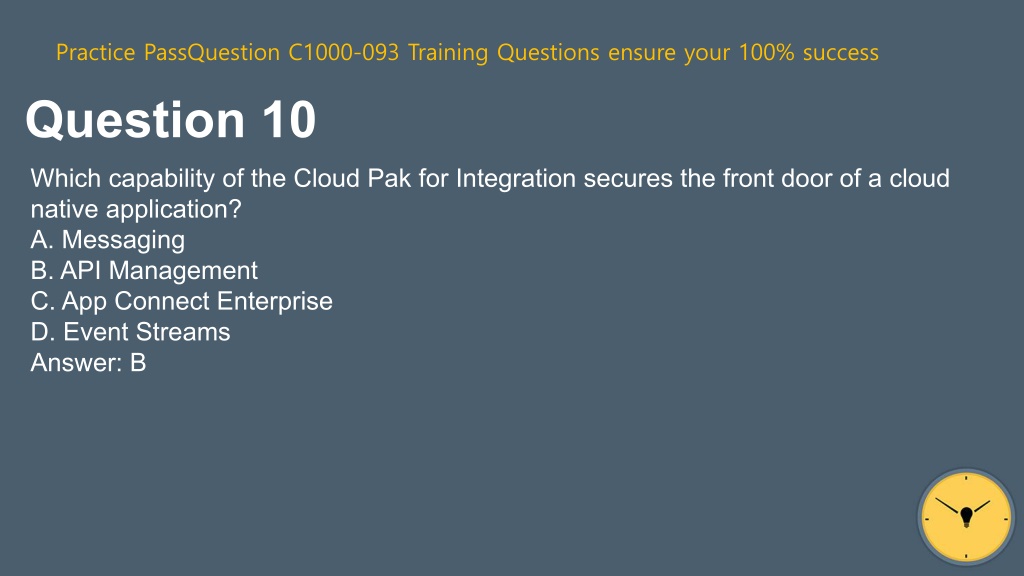
Task: Click the clock's longer hand
Action: pos(948,507)
